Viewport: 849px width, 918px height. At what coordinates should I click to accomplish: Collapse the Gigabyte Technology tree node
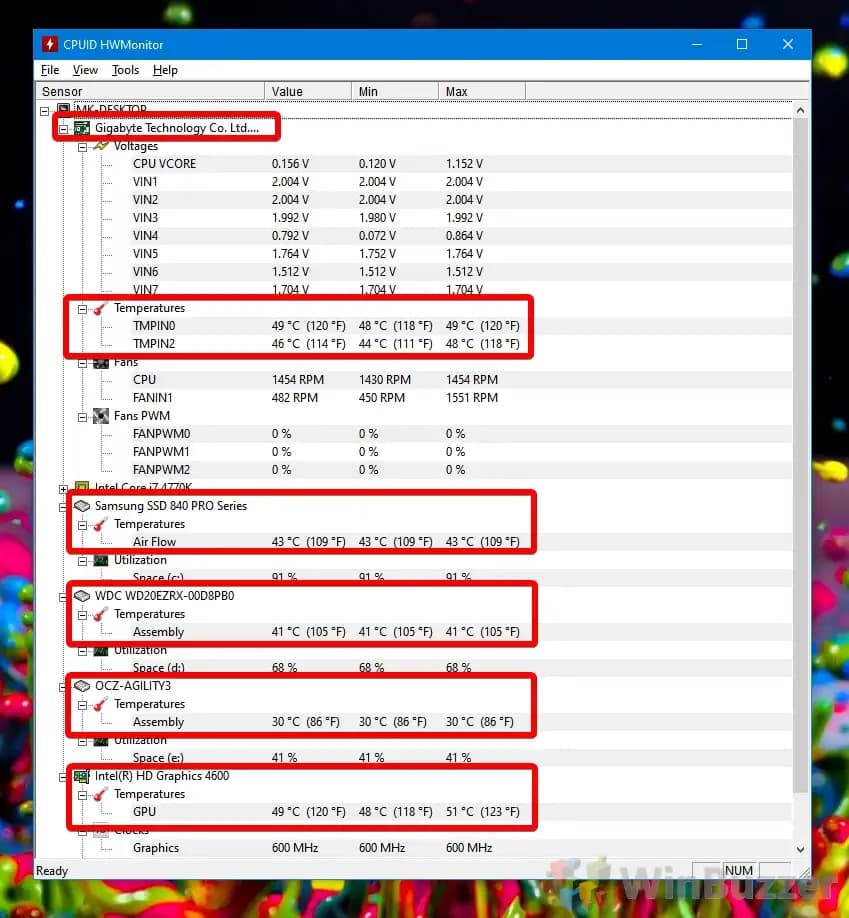point(64,128)
